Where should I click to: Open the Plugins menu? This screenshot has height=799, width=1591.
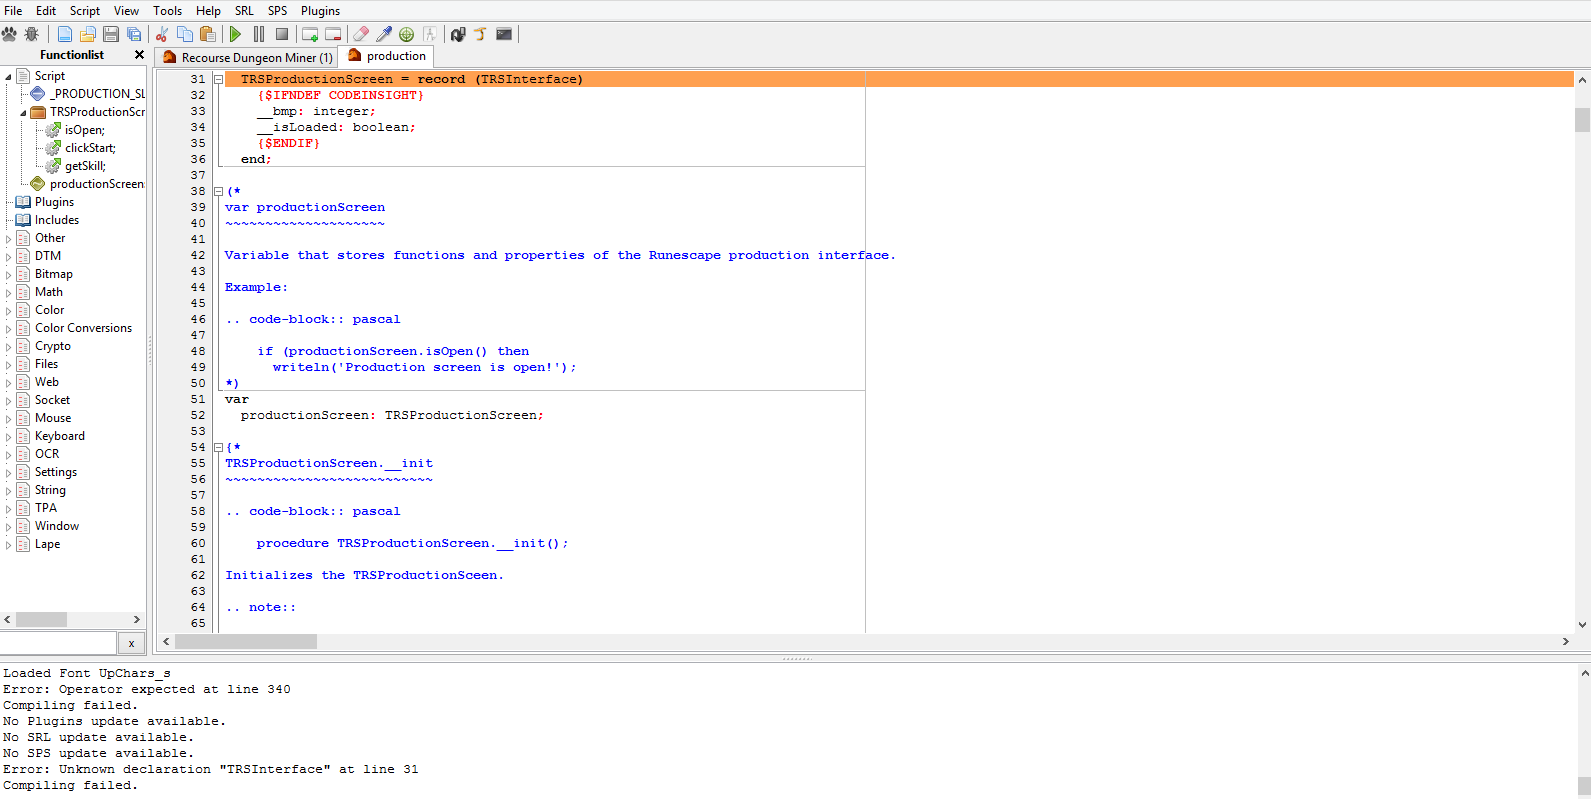coord(321,11)
